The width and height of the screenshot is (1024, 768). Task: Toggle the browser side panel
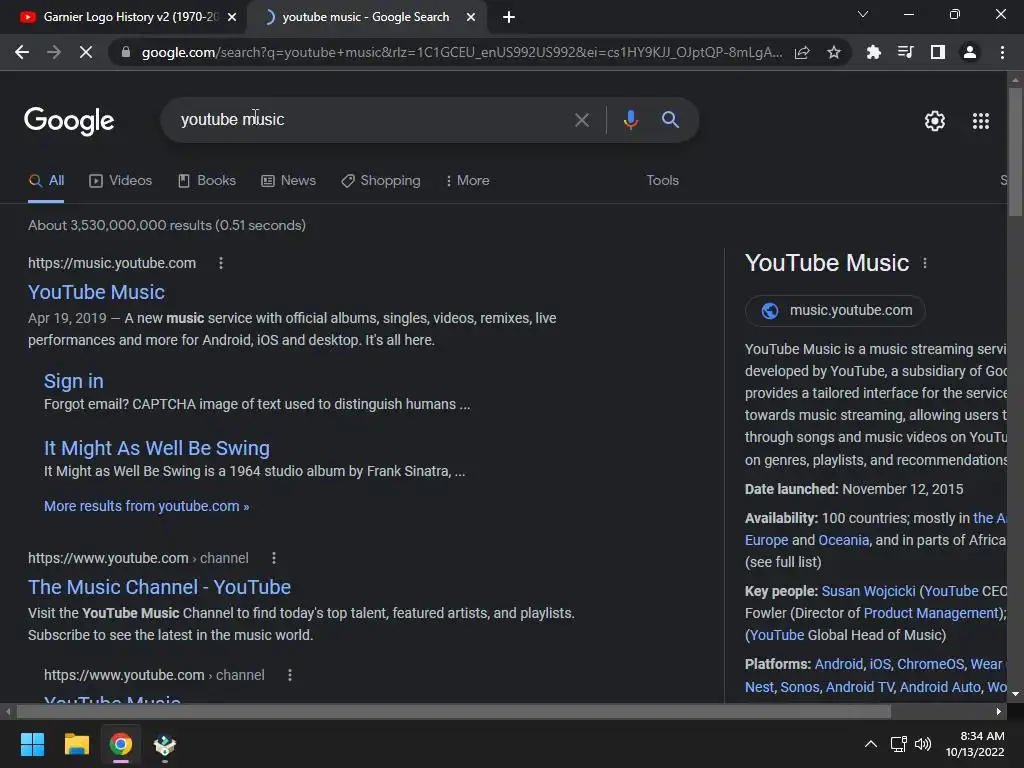(937, 52)
